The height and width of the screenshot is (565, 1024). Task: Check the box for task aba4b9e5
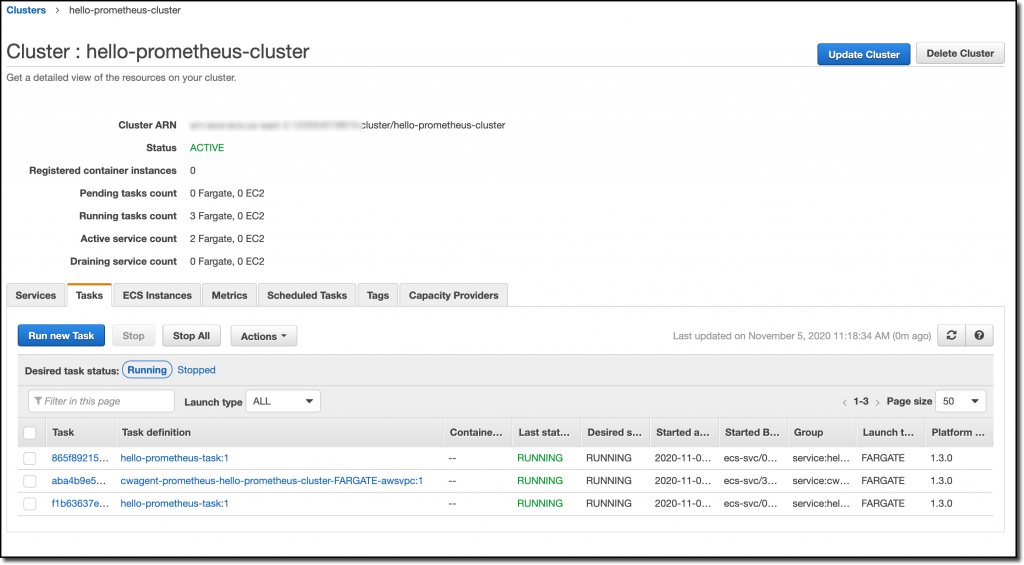pos(30,481)
